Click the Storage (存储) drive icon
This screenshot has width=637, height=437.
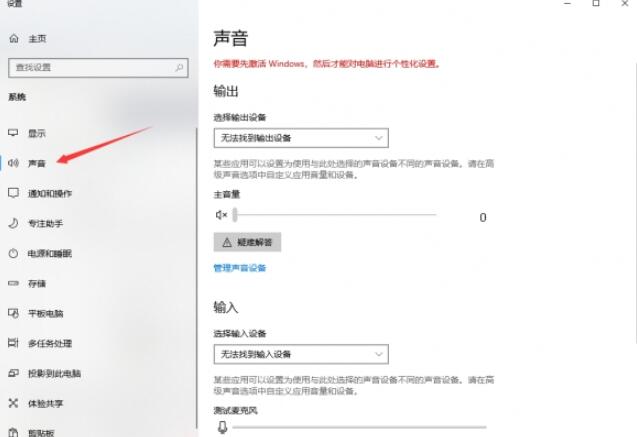tap(13, 283)
